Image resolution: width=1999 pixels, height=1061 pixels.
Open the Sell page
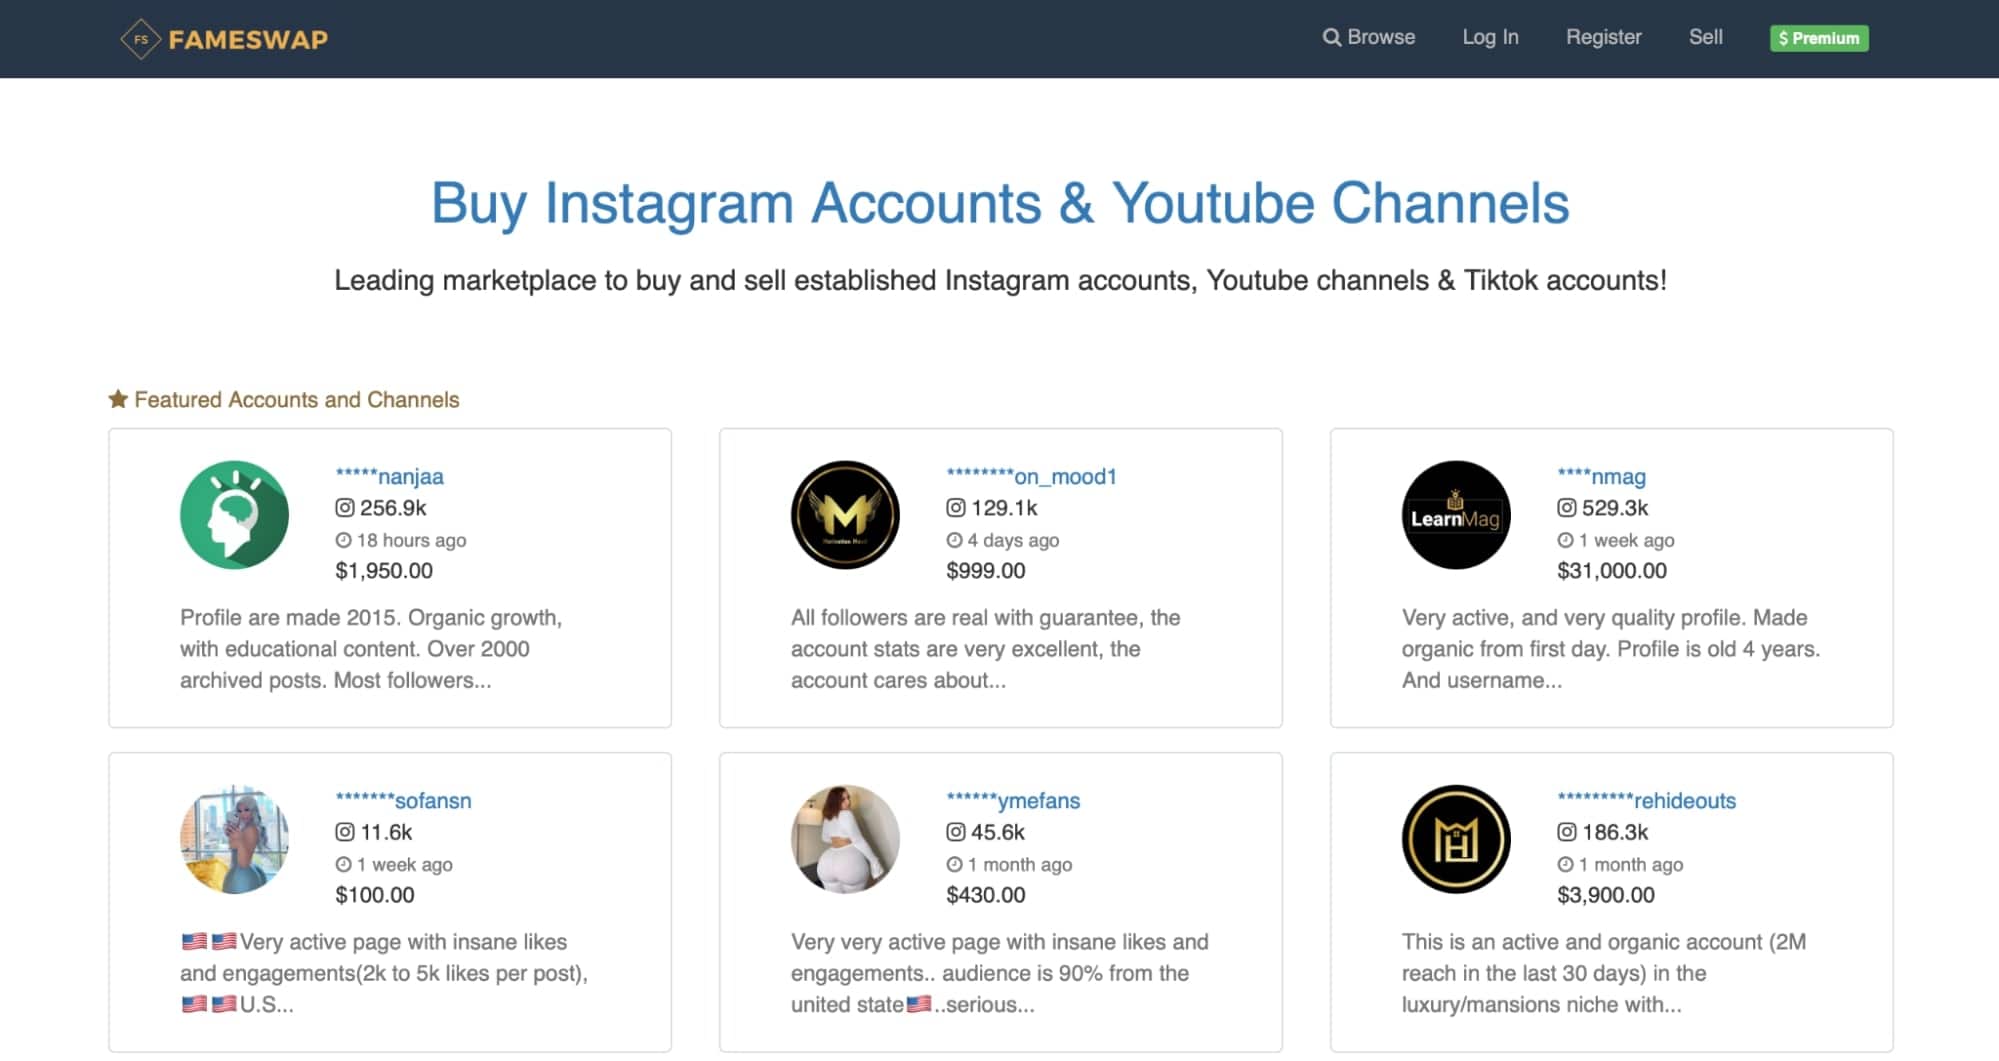tap(1705, 37)
